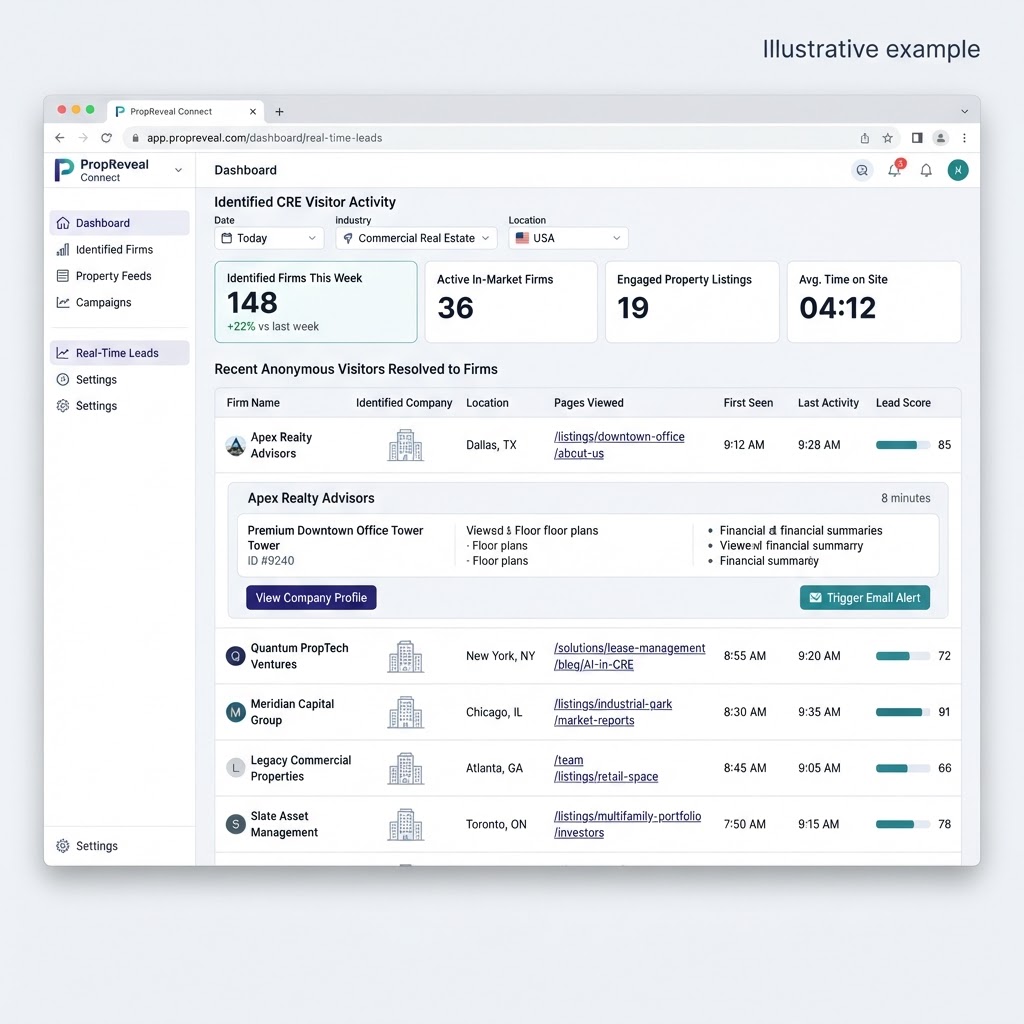1024x1024 pixels.
Task: Open the /listings/downtown-office link
Action: (619, 436)
